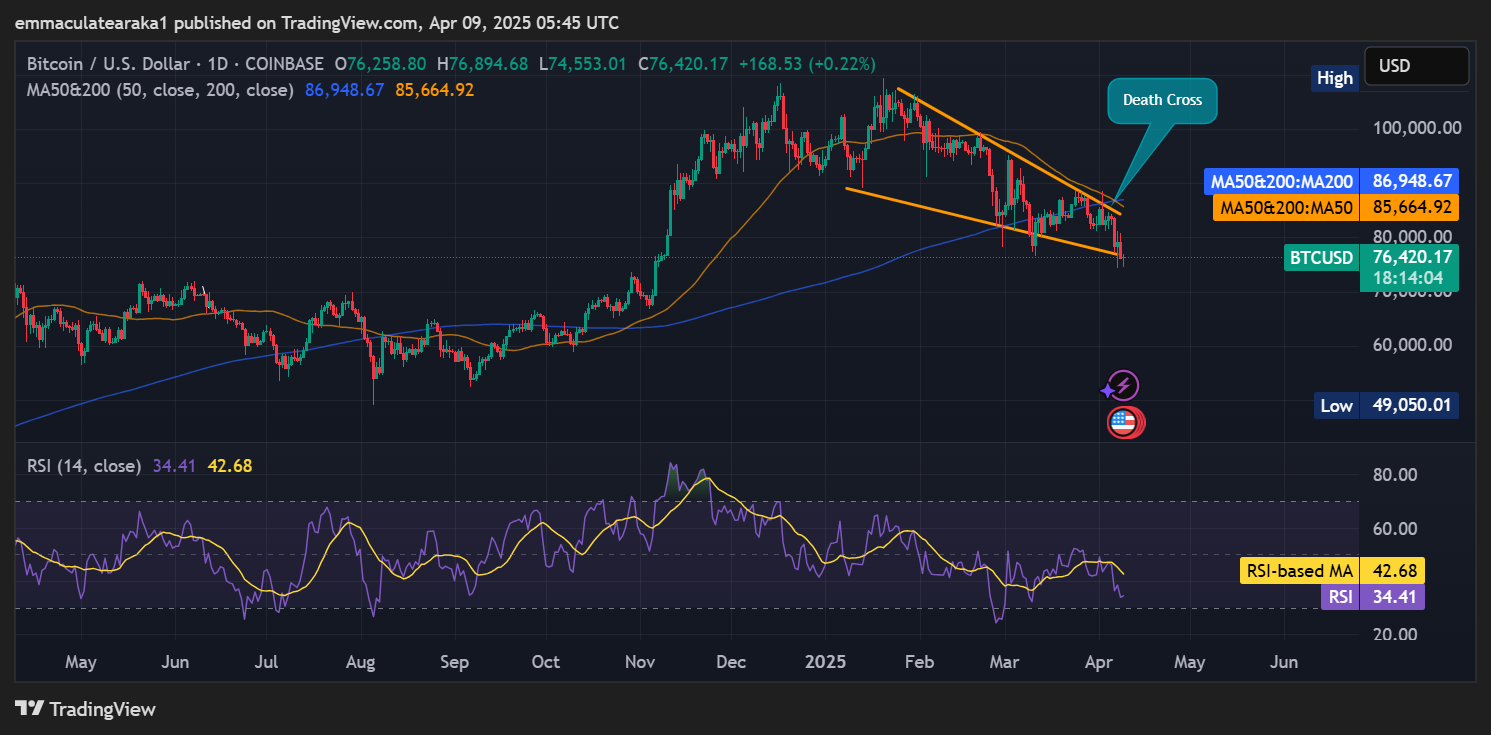Click 2025 on the time axis
Image resolution: width=1491 pixels, height=735 pixels.
pos(826,662)
